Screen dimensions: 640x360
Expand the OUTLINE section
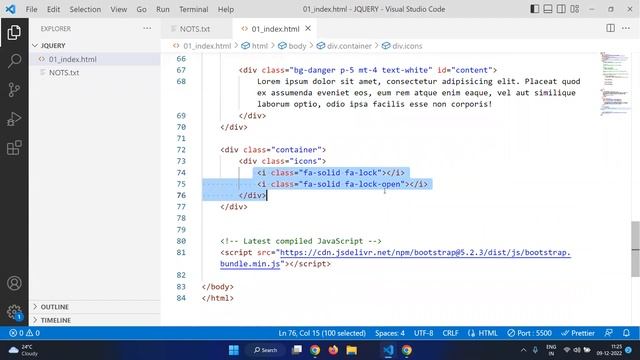54,307
